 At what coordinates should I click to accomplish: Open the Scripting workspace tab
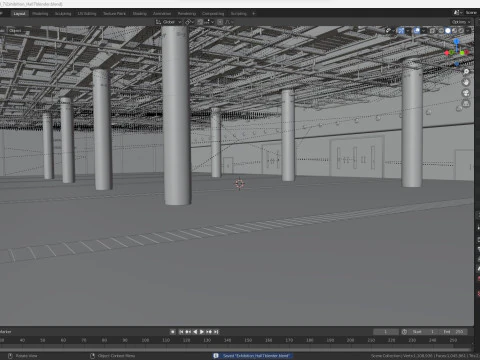coord(239,14)
